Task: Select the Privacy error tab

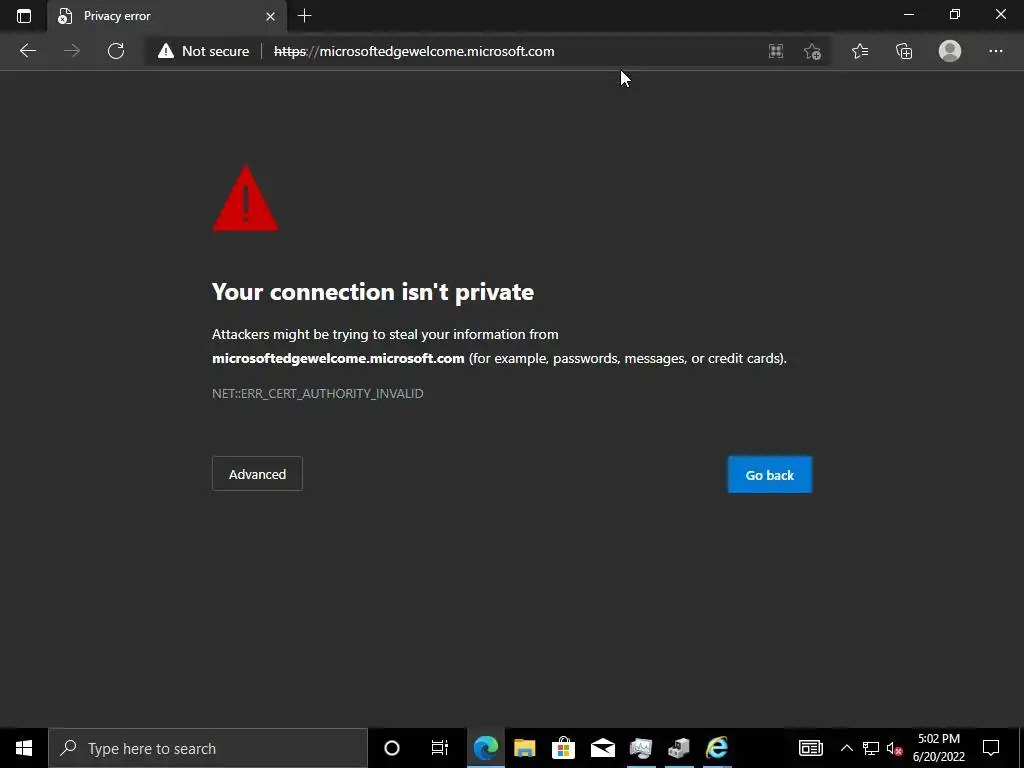Action: click(167, 16)
